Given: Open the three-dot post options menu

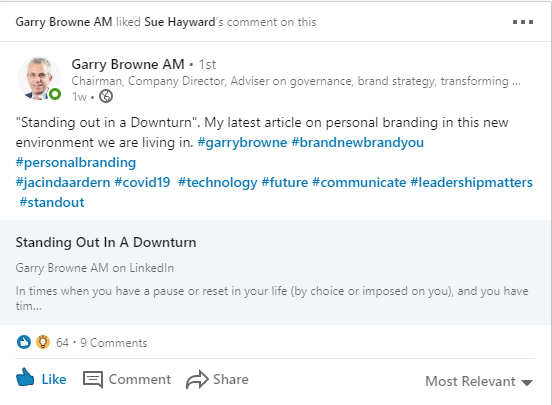Looking at the screenshot, I should pos(523,22).
